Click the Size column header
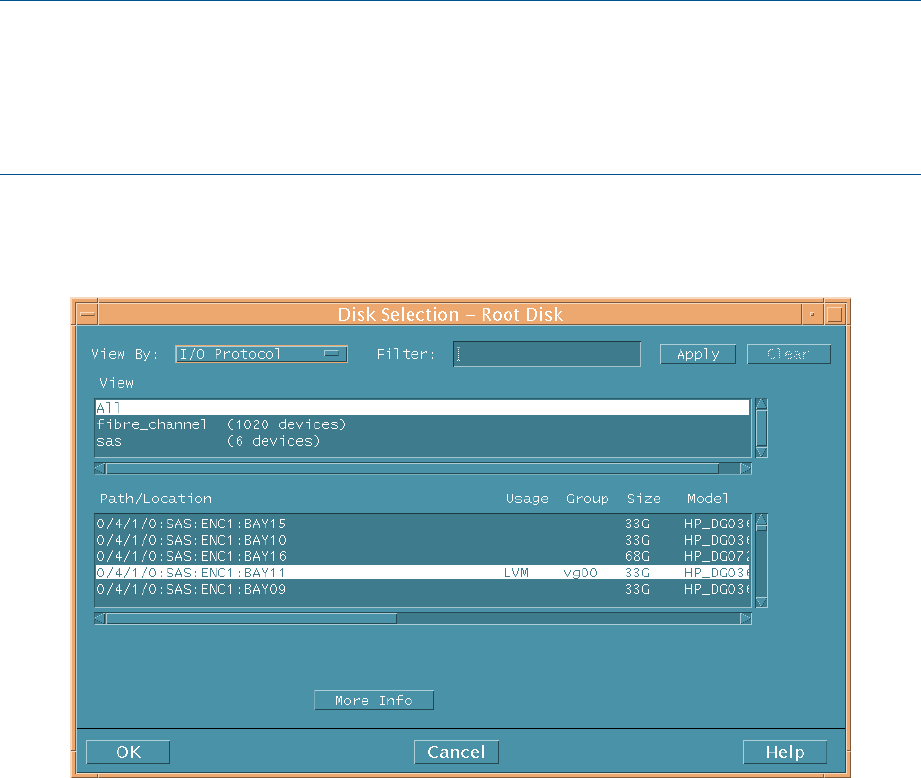This screenshot has height=778, width=921. [644, 499]
